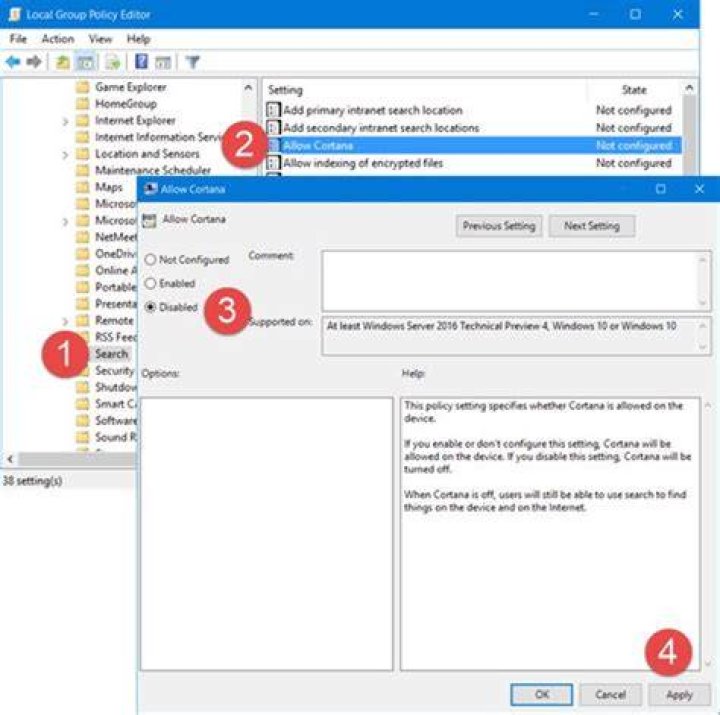Click the tree pane horizontal scroll left arrow
Viewport: 720px width, 715px height.
point(10,458)
